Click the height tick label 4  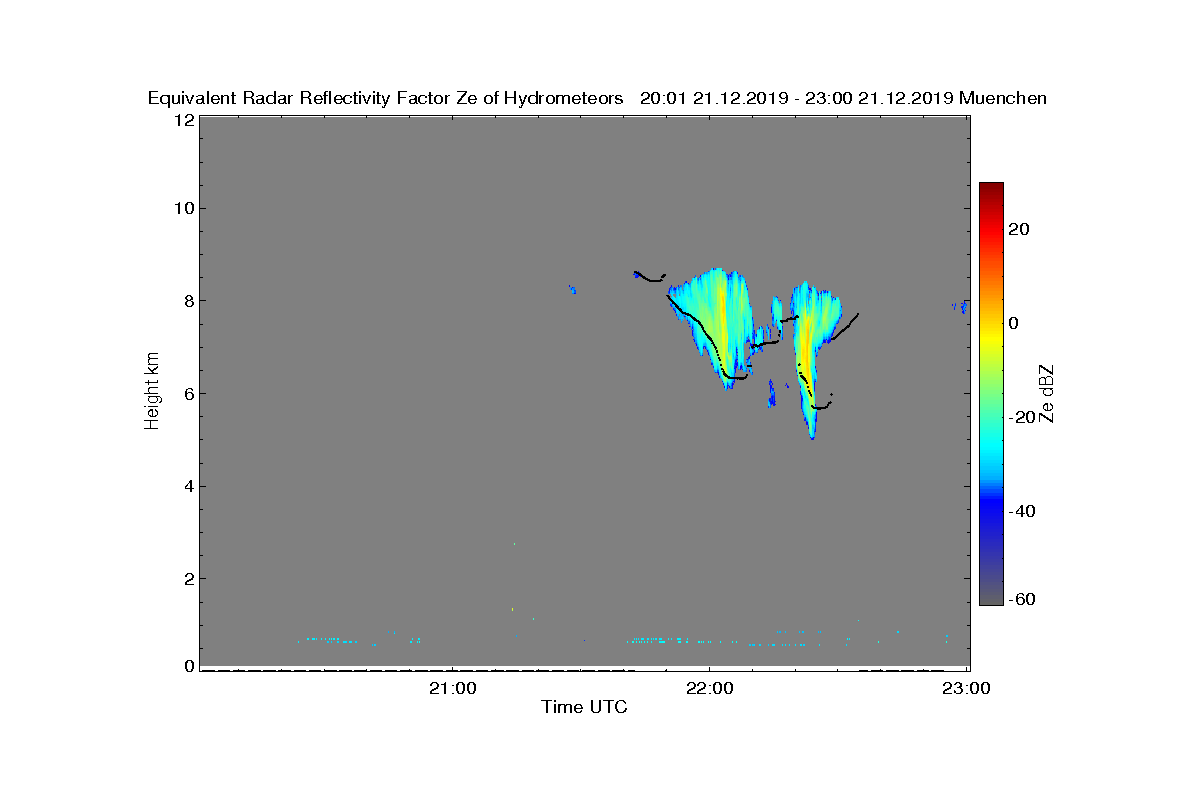[188, 486]
